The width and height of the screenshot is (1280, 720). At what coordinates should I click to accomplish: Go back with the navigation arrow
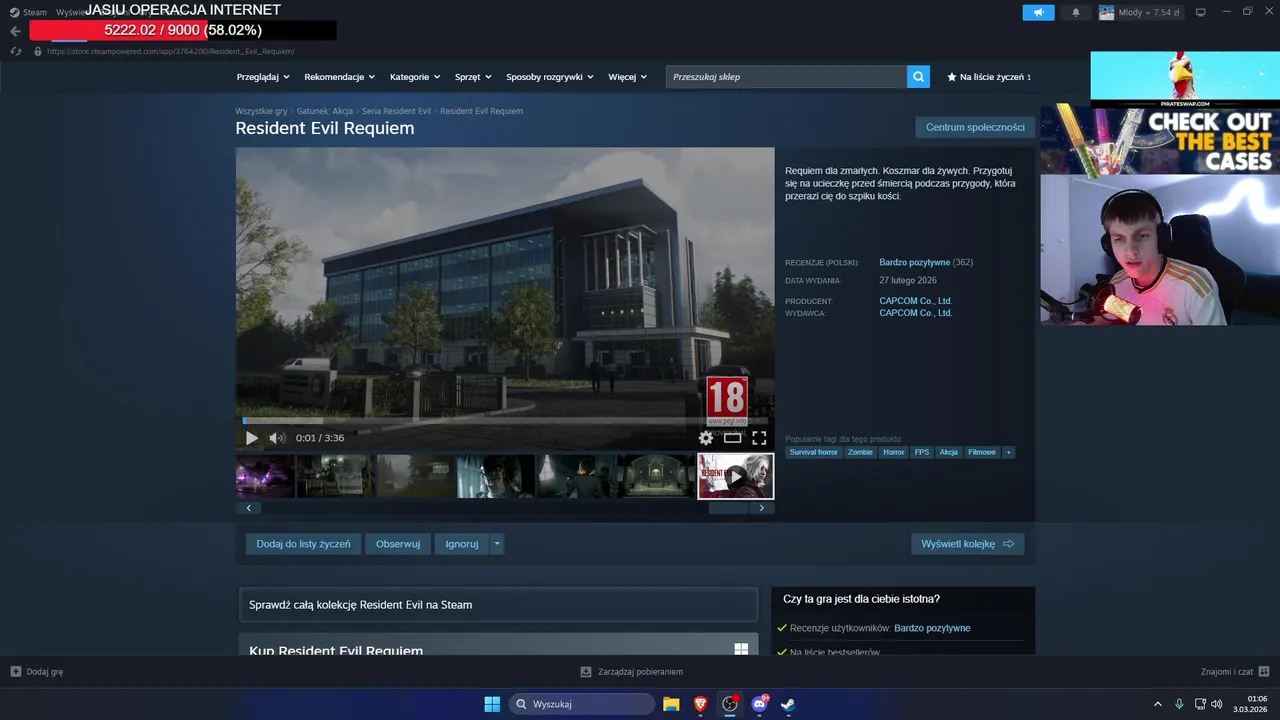click(15, 31)
